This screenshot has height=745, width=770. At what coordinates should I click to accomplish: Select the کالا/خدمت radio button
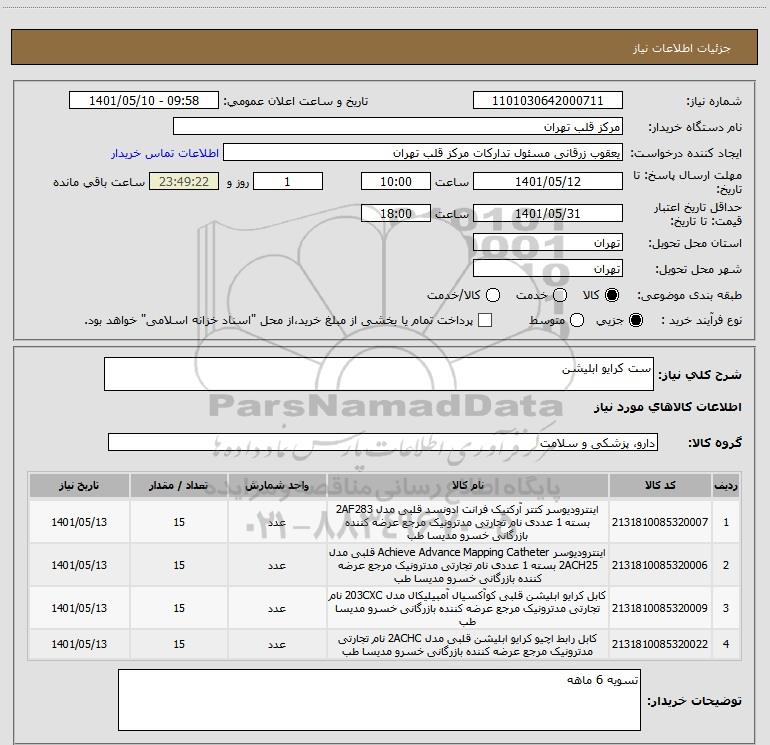493,295
